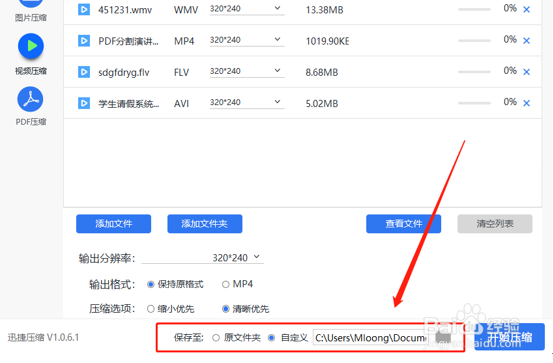Viewport: 553px width, 363px height.
Task: Click the 查看文件 button
Action: [x=403, y=224]
